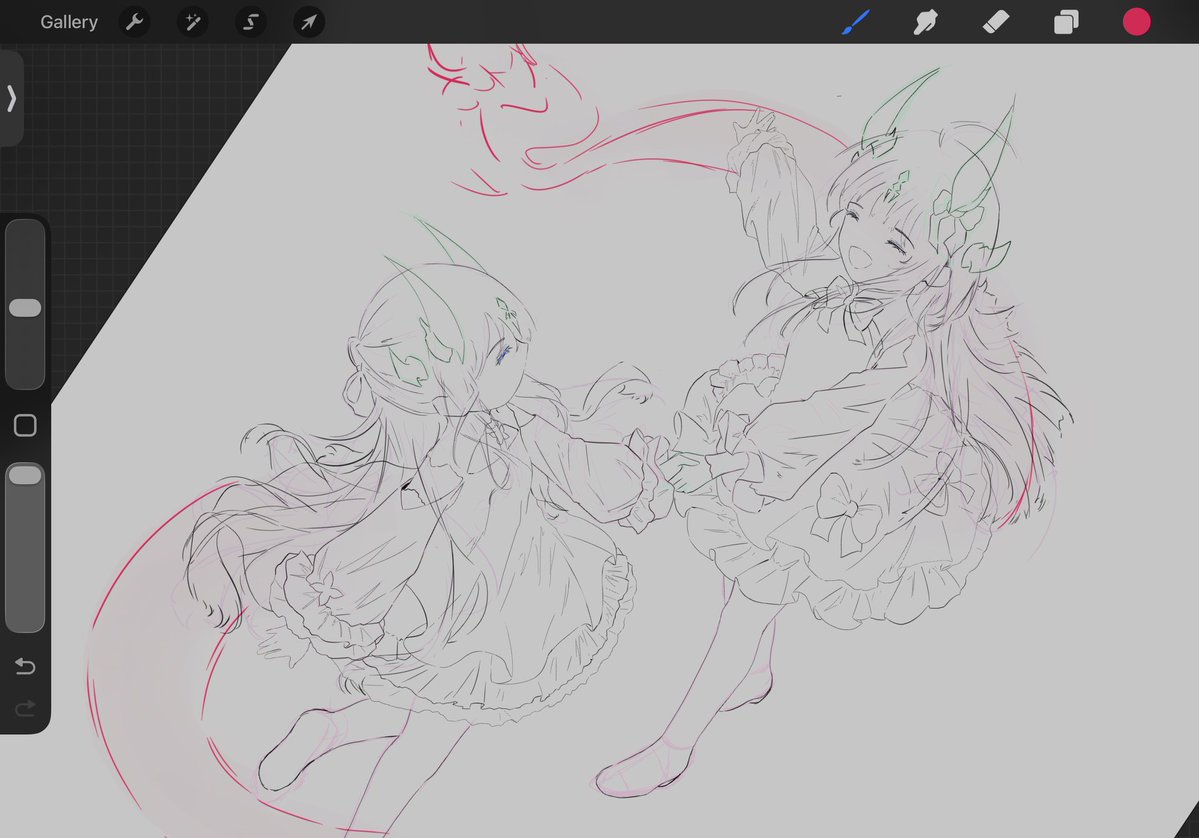Select the Brush tool
The height and width of the screenshot is (838, 1199).
pyautogui.click(x=856, y=22)
